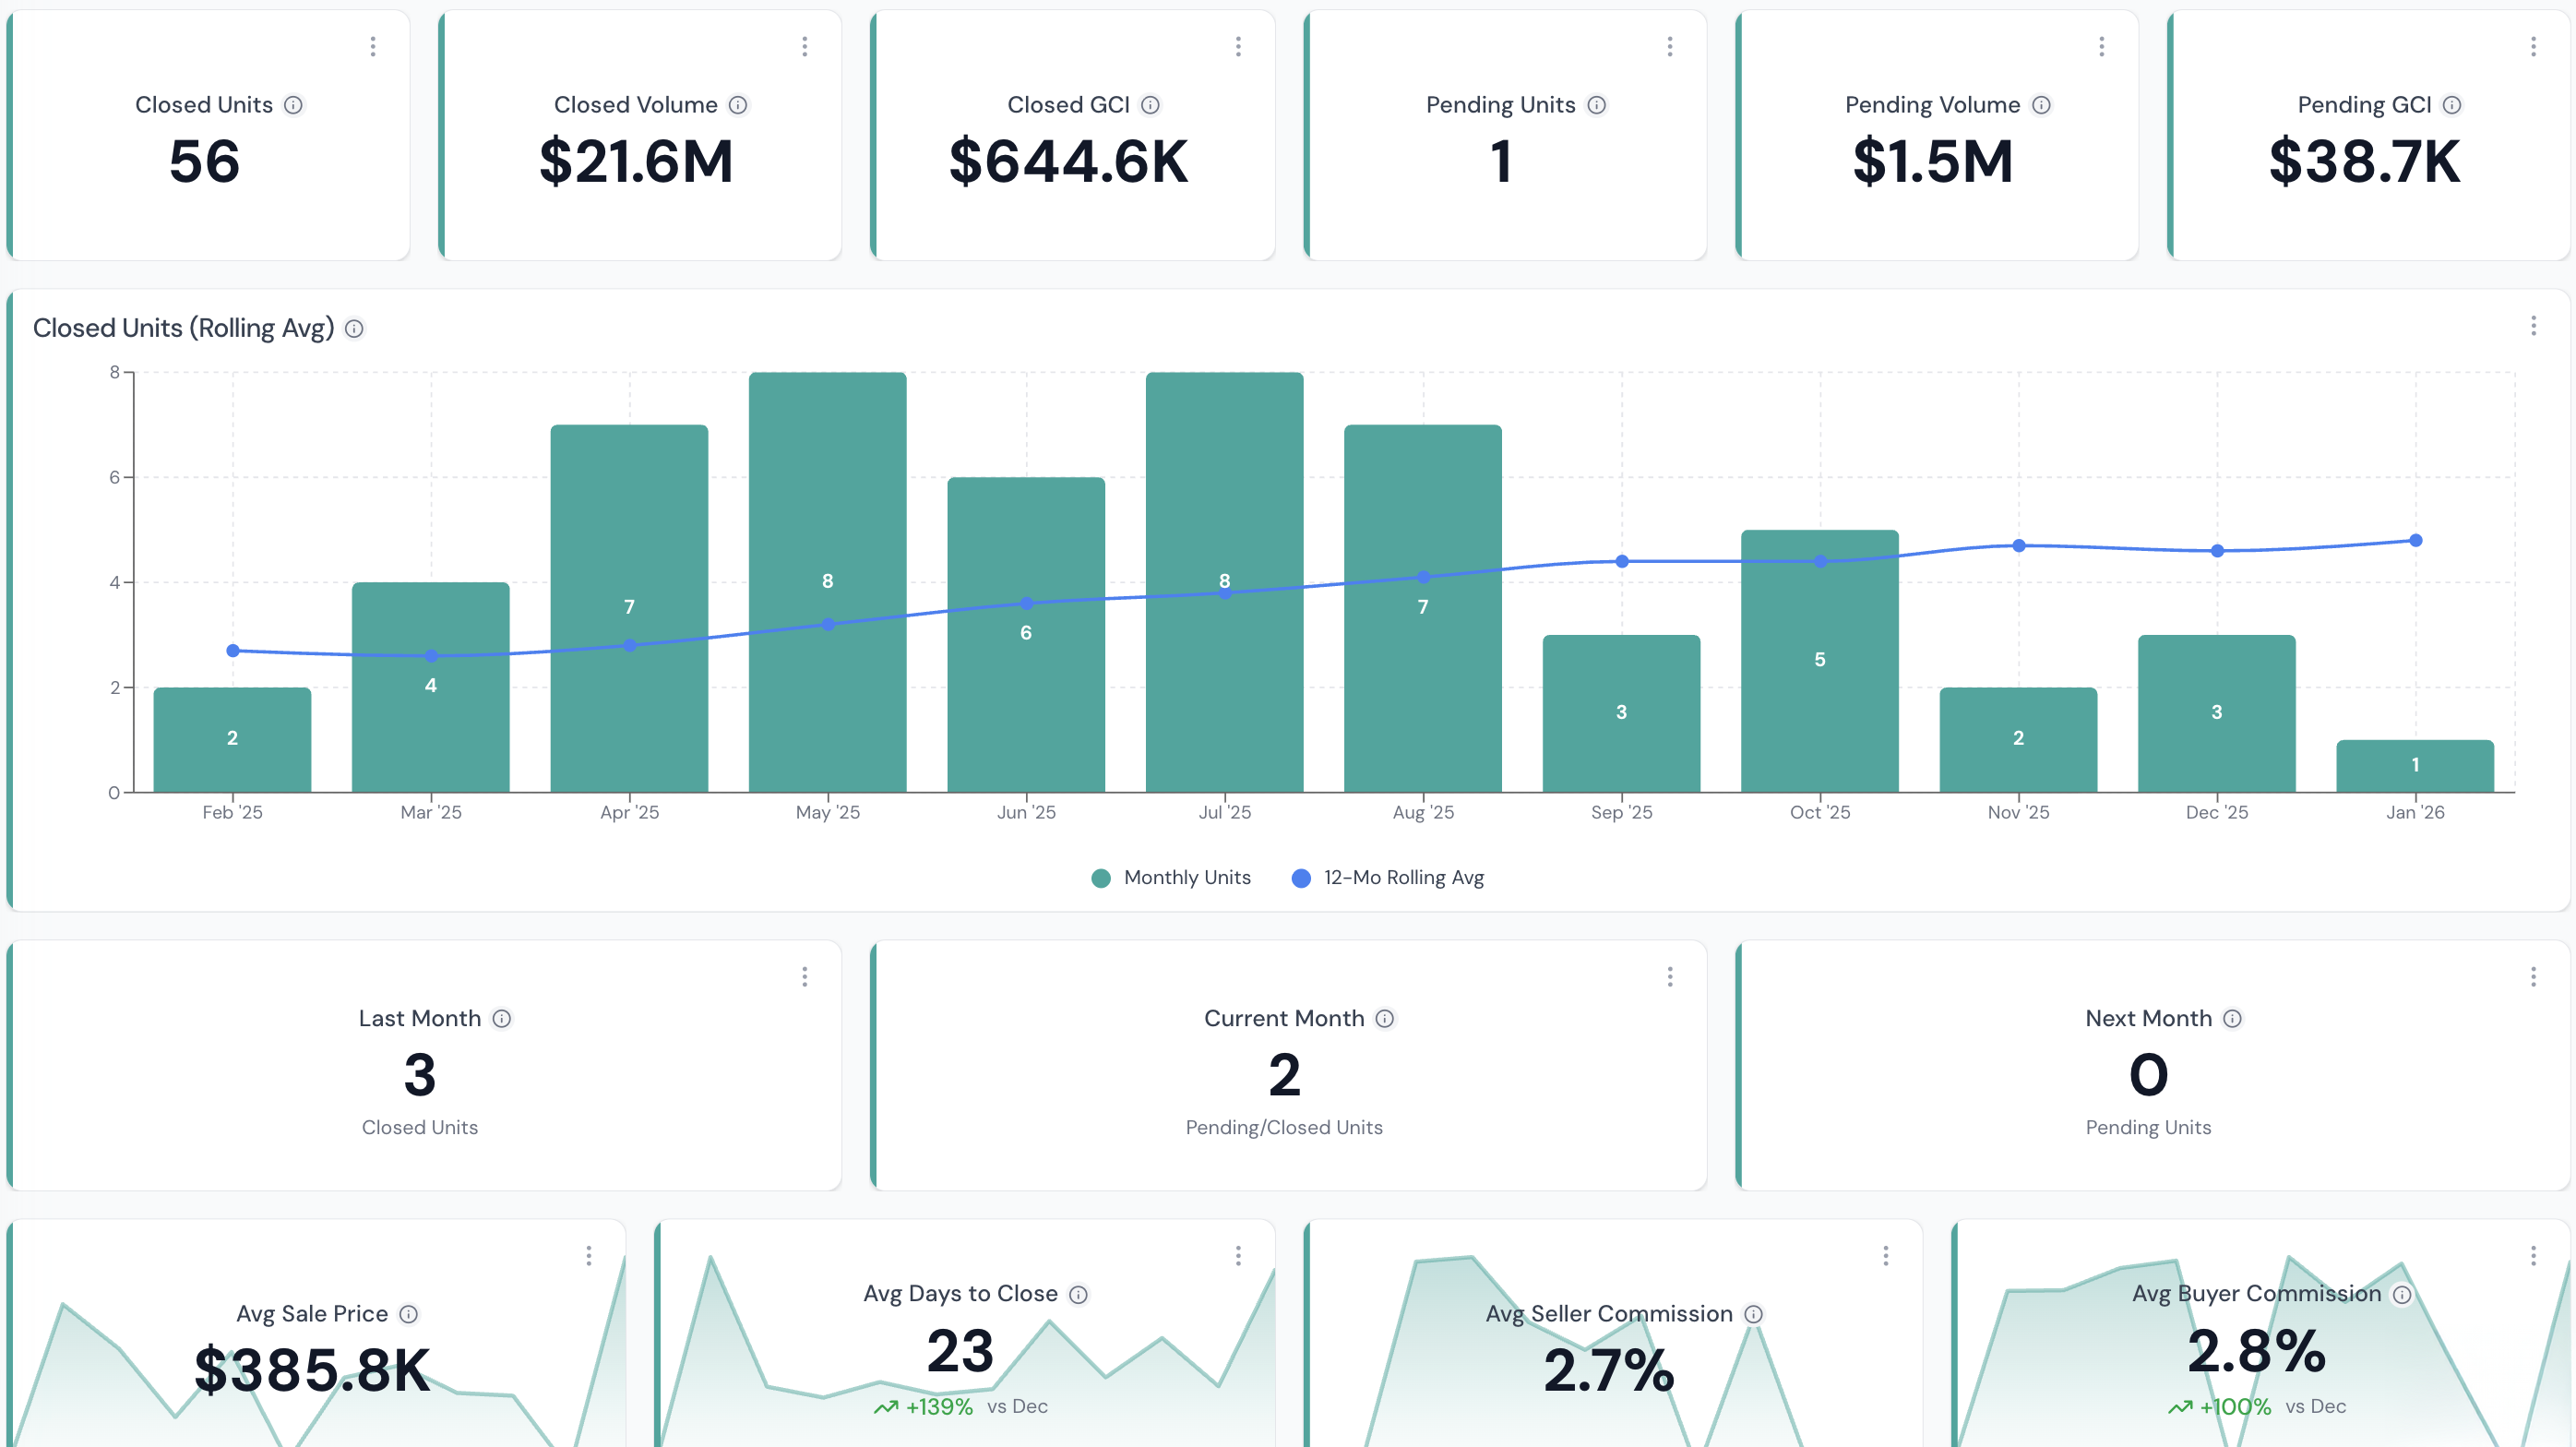2576x1447 pixels.
Task: Click info icon next to Pending GCI
Action: 2452,105
